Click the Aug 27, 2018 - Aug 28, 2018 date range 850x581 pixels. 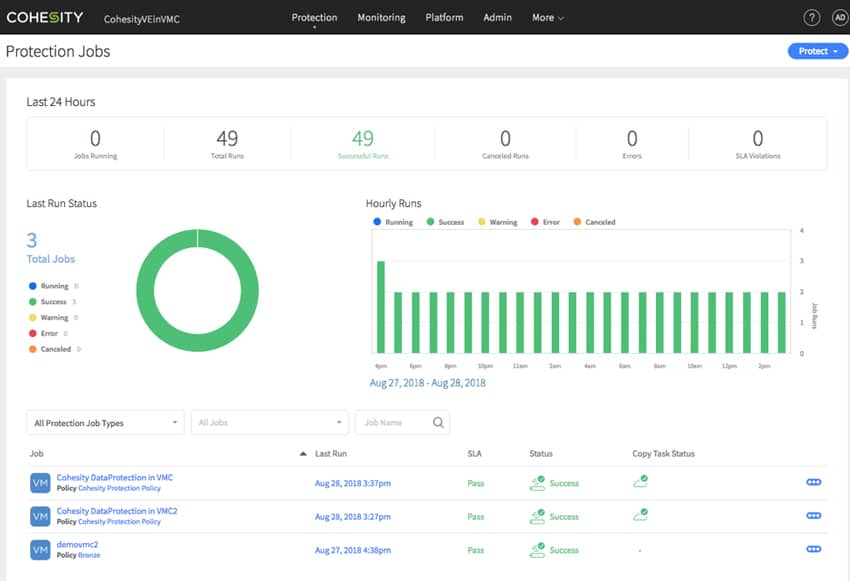[x=428, y=383]
